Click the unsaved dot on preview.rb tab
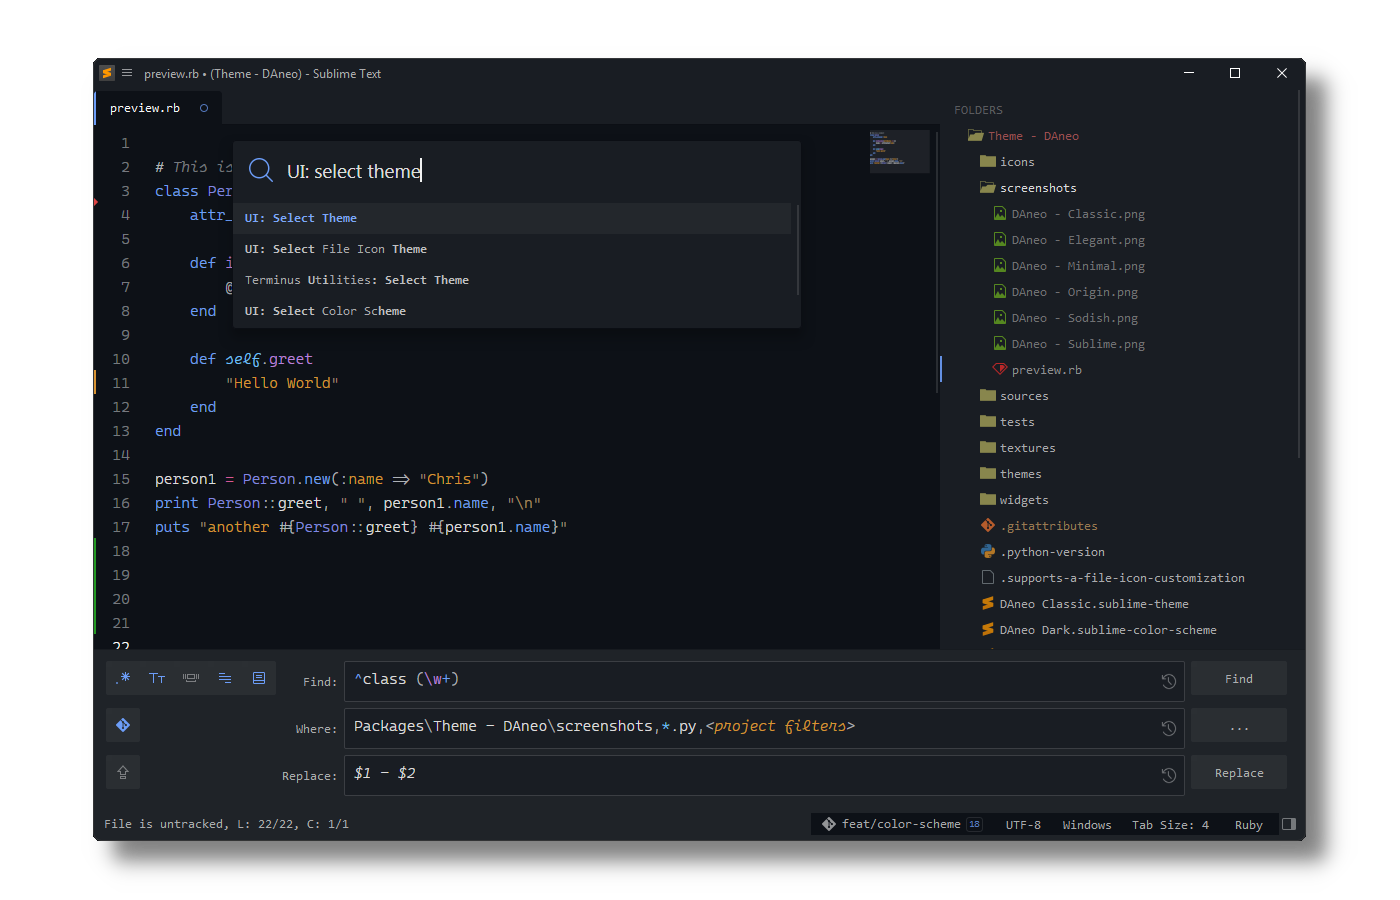The image size is (1400, 900). (204, 108)
